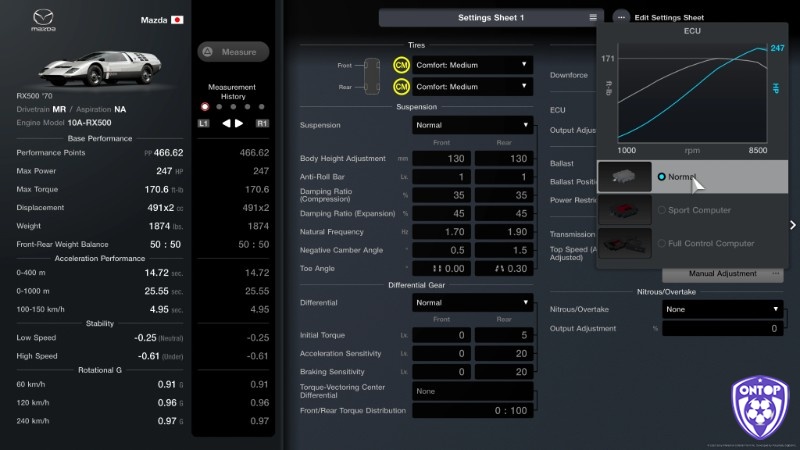Screen dimensions: 800x450
Task: Open the front tires Comfort: Medium dropdown
Action: pyautogui.click(x=472, y=65)
